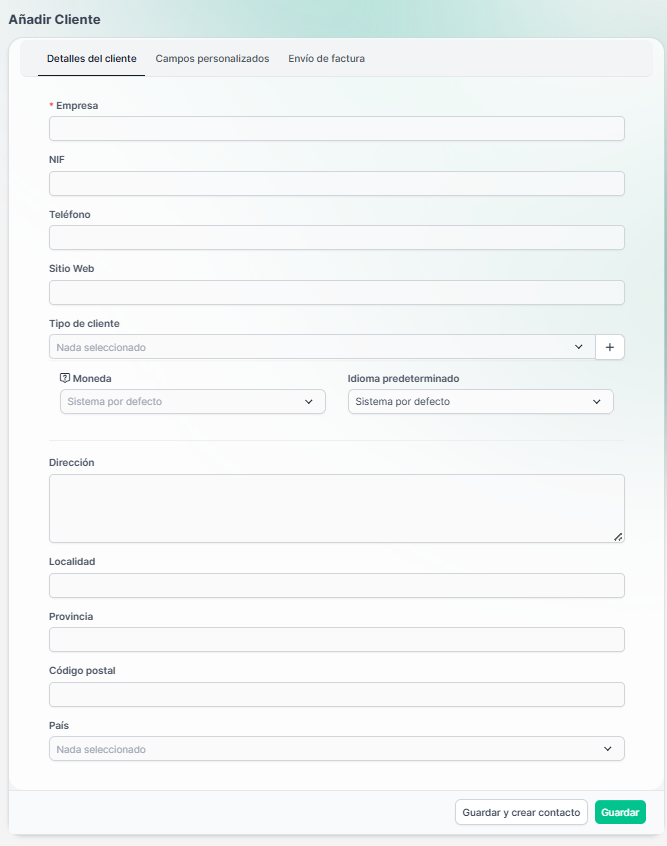Click the Provincia input field
Image resolution: width=667 pixels, height=846 pixels.
[x=336, y=640]
